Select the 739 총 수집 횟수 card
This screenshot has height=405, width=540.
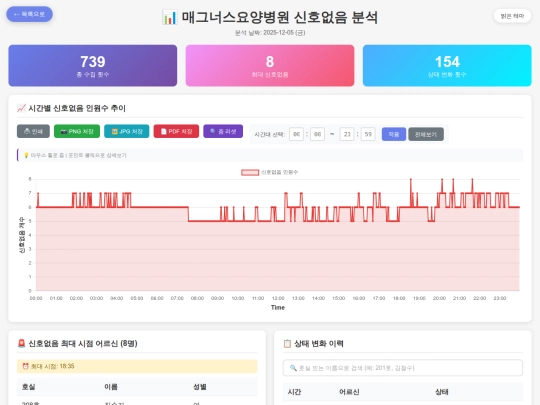(93, 65)
